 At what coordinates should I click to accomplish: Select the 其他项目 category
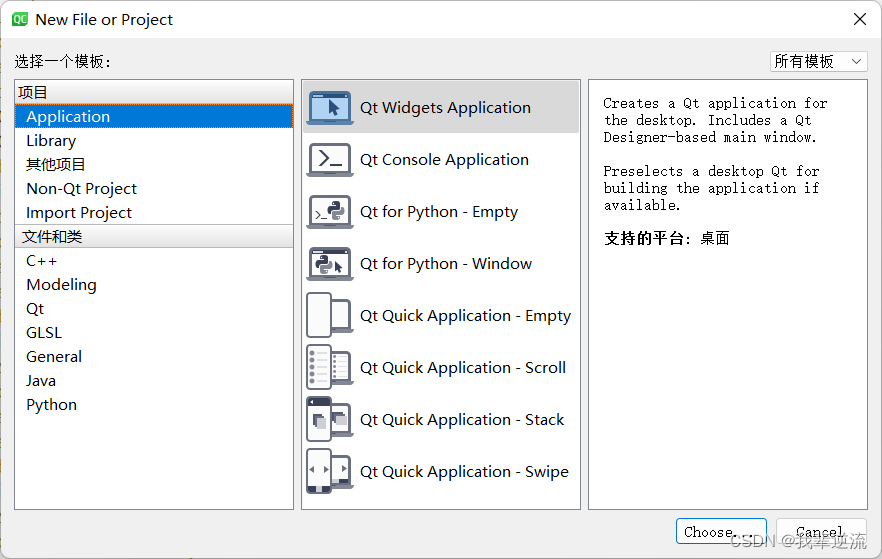point(154,165)
